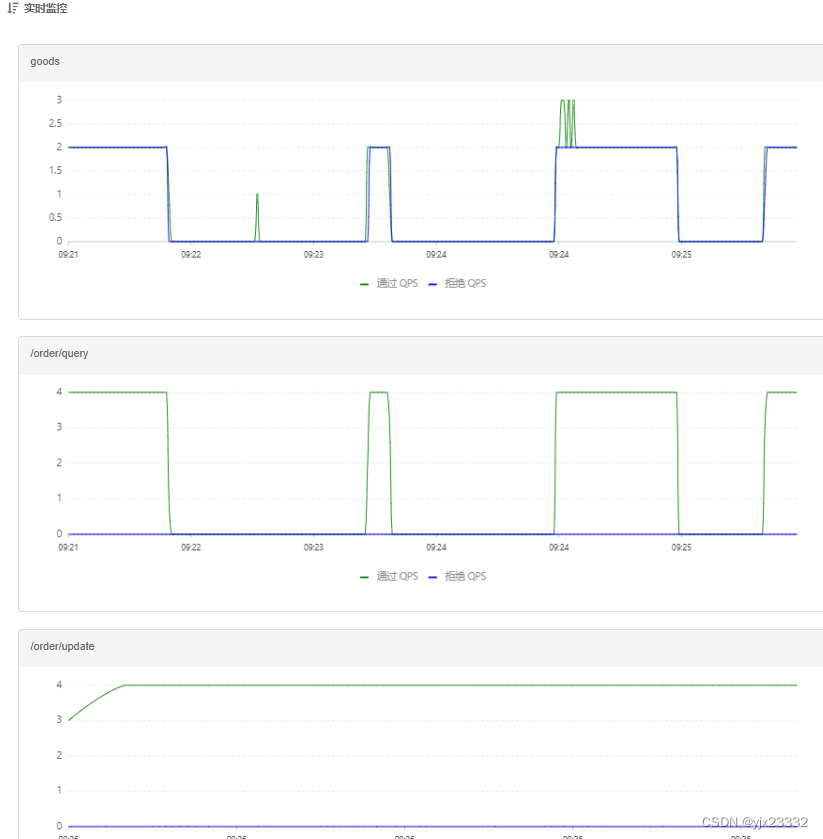Click green legend swatch in goods chart
823x839 pixels.
coord(364,284)
